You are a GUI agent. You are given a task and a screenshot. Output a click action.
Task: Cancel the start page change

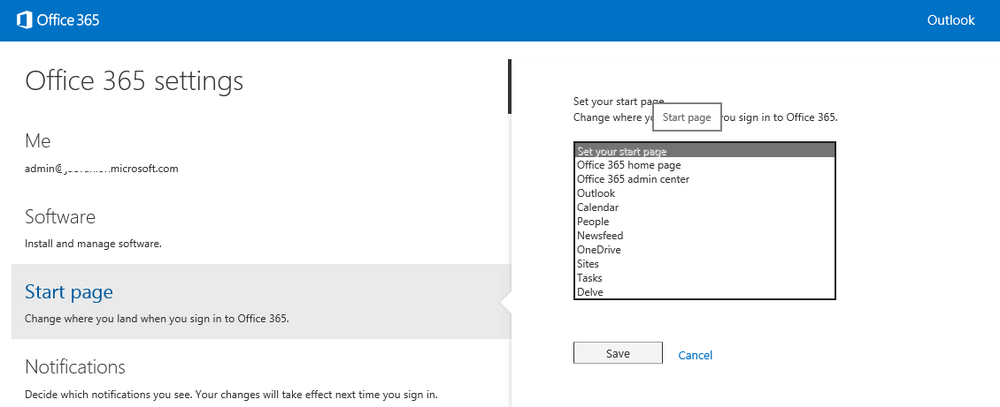695,355
